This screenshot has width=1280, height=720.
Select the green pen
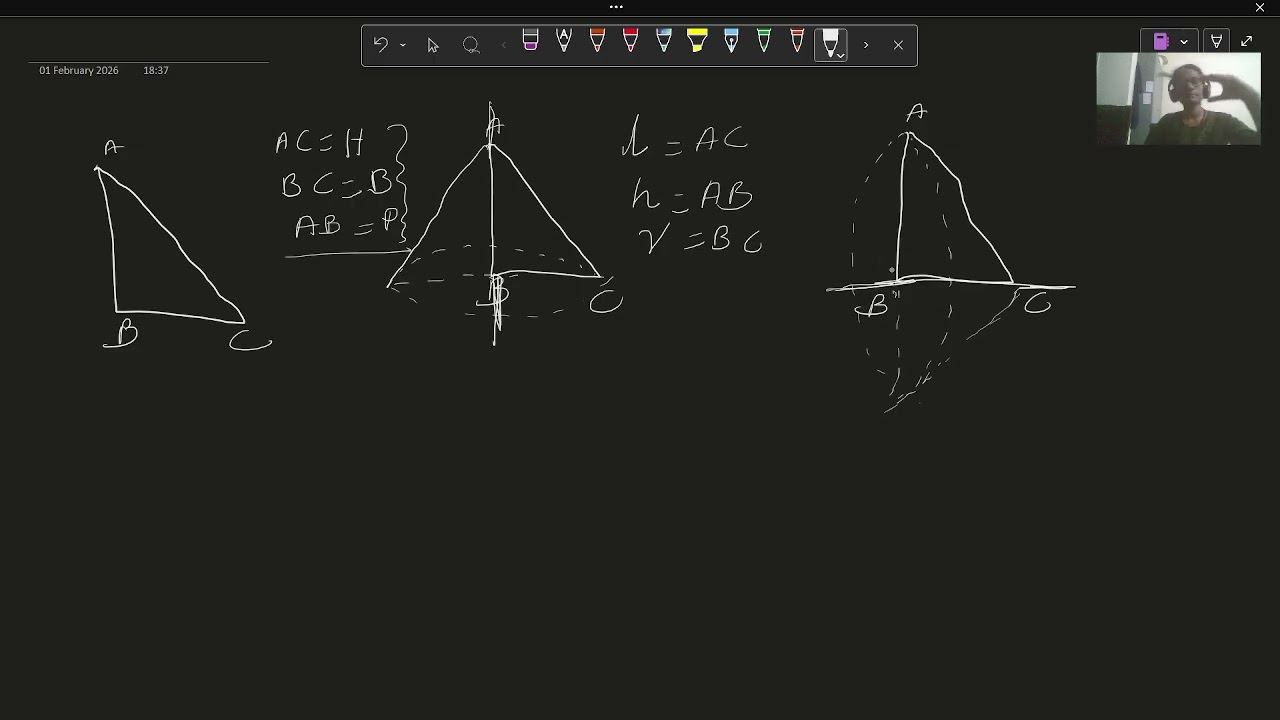pyautogui.click(x=764, y=42)
